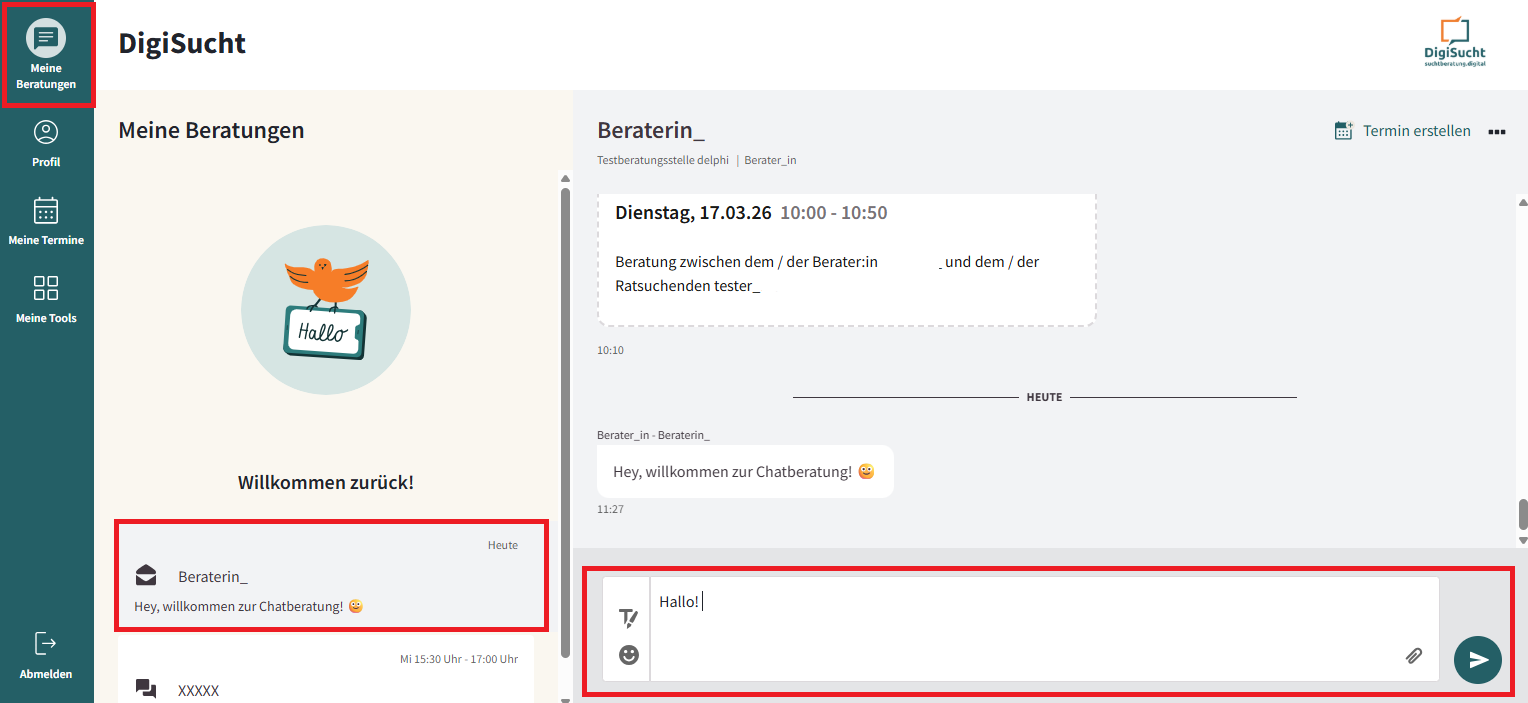
Task: Open Meine Tools section
Action: (x=46, y=299)
